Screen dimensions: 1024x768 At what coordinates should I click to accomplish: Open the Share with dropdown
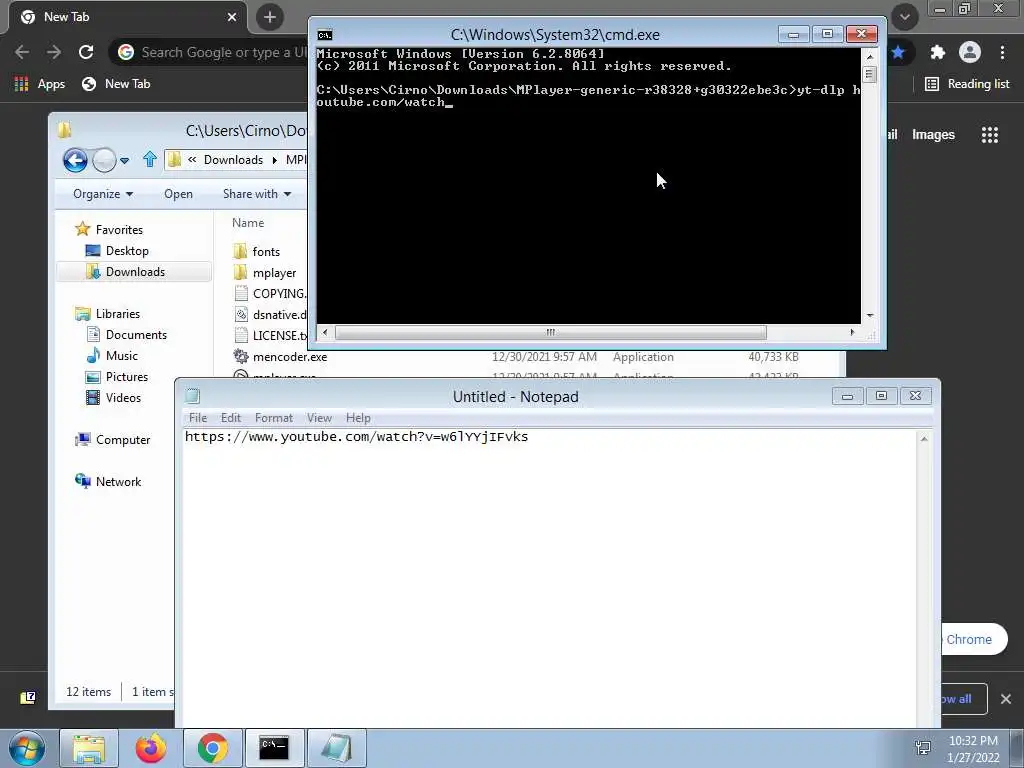257,194
